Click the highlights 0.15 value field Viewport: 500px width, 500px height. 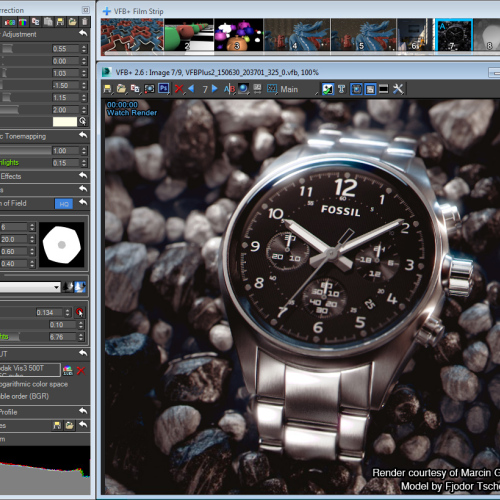pyautogui.click(x=66, y=163)
